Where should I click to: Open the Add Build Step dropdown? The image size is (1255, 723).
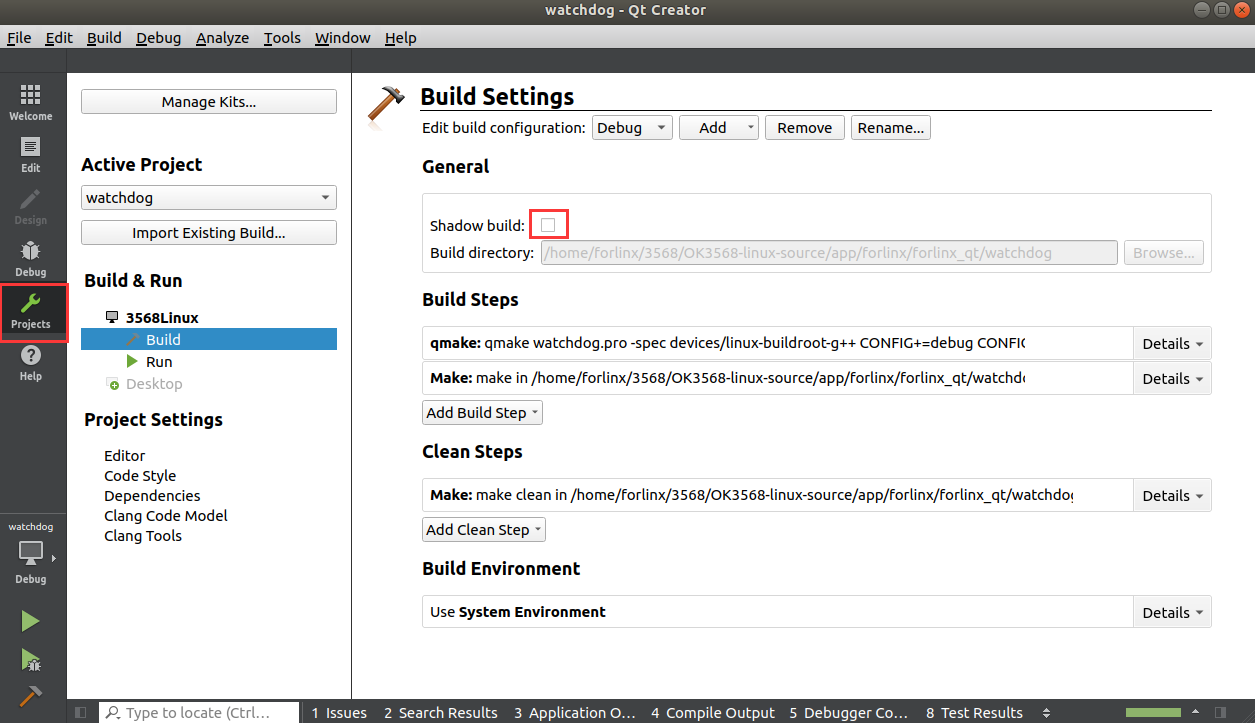(482, 413)
